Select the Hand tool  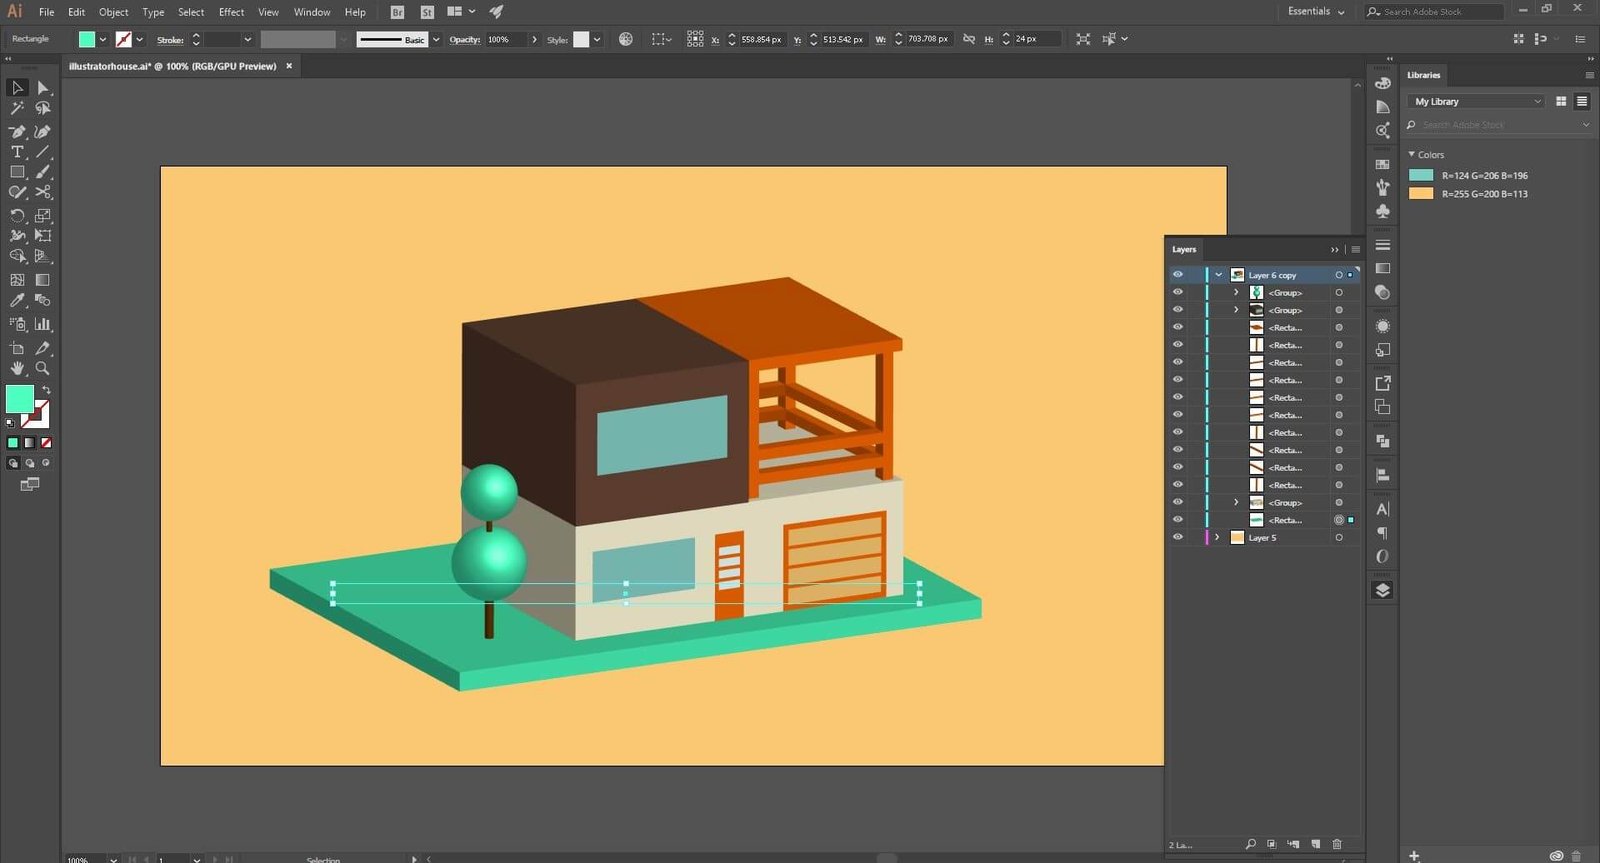(17, 368)
